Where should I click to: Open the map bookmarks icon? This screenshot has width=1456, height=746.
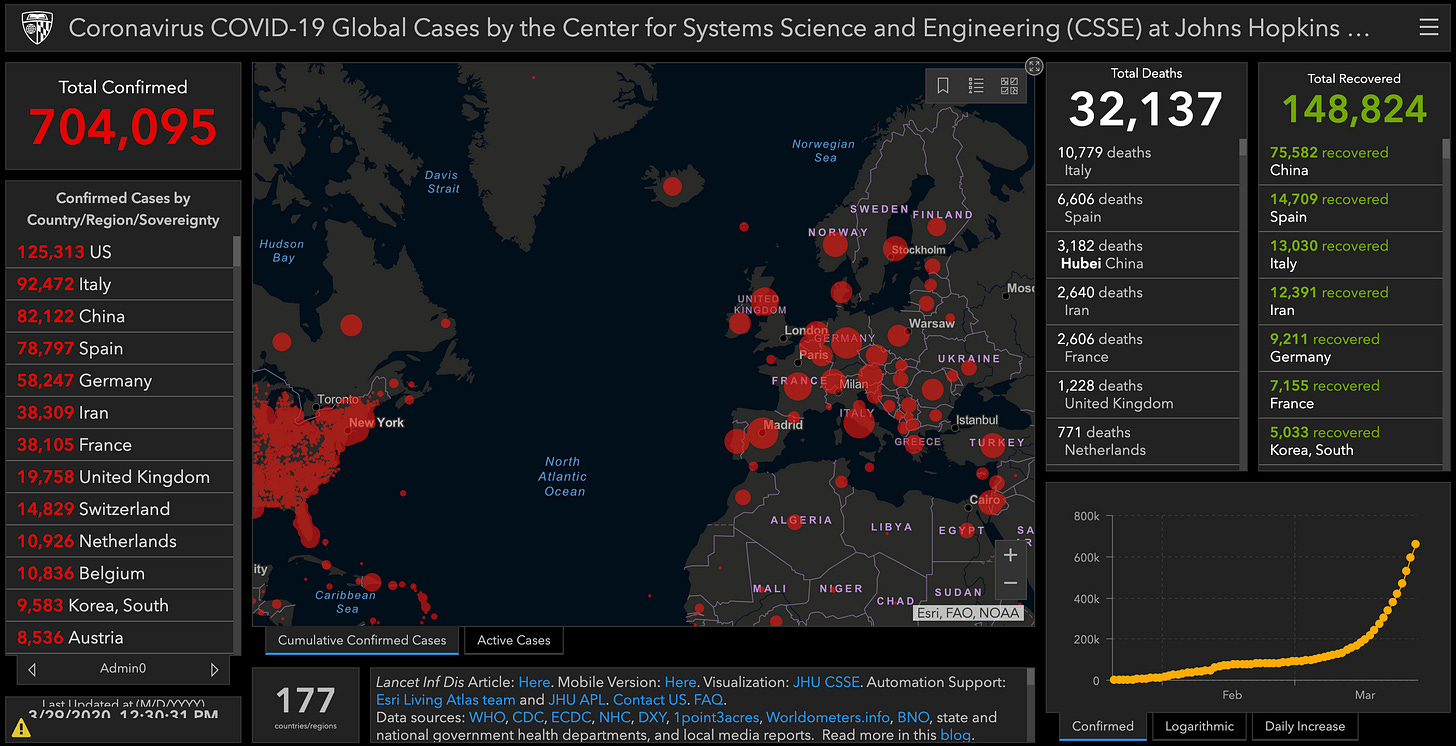point(943,86)
